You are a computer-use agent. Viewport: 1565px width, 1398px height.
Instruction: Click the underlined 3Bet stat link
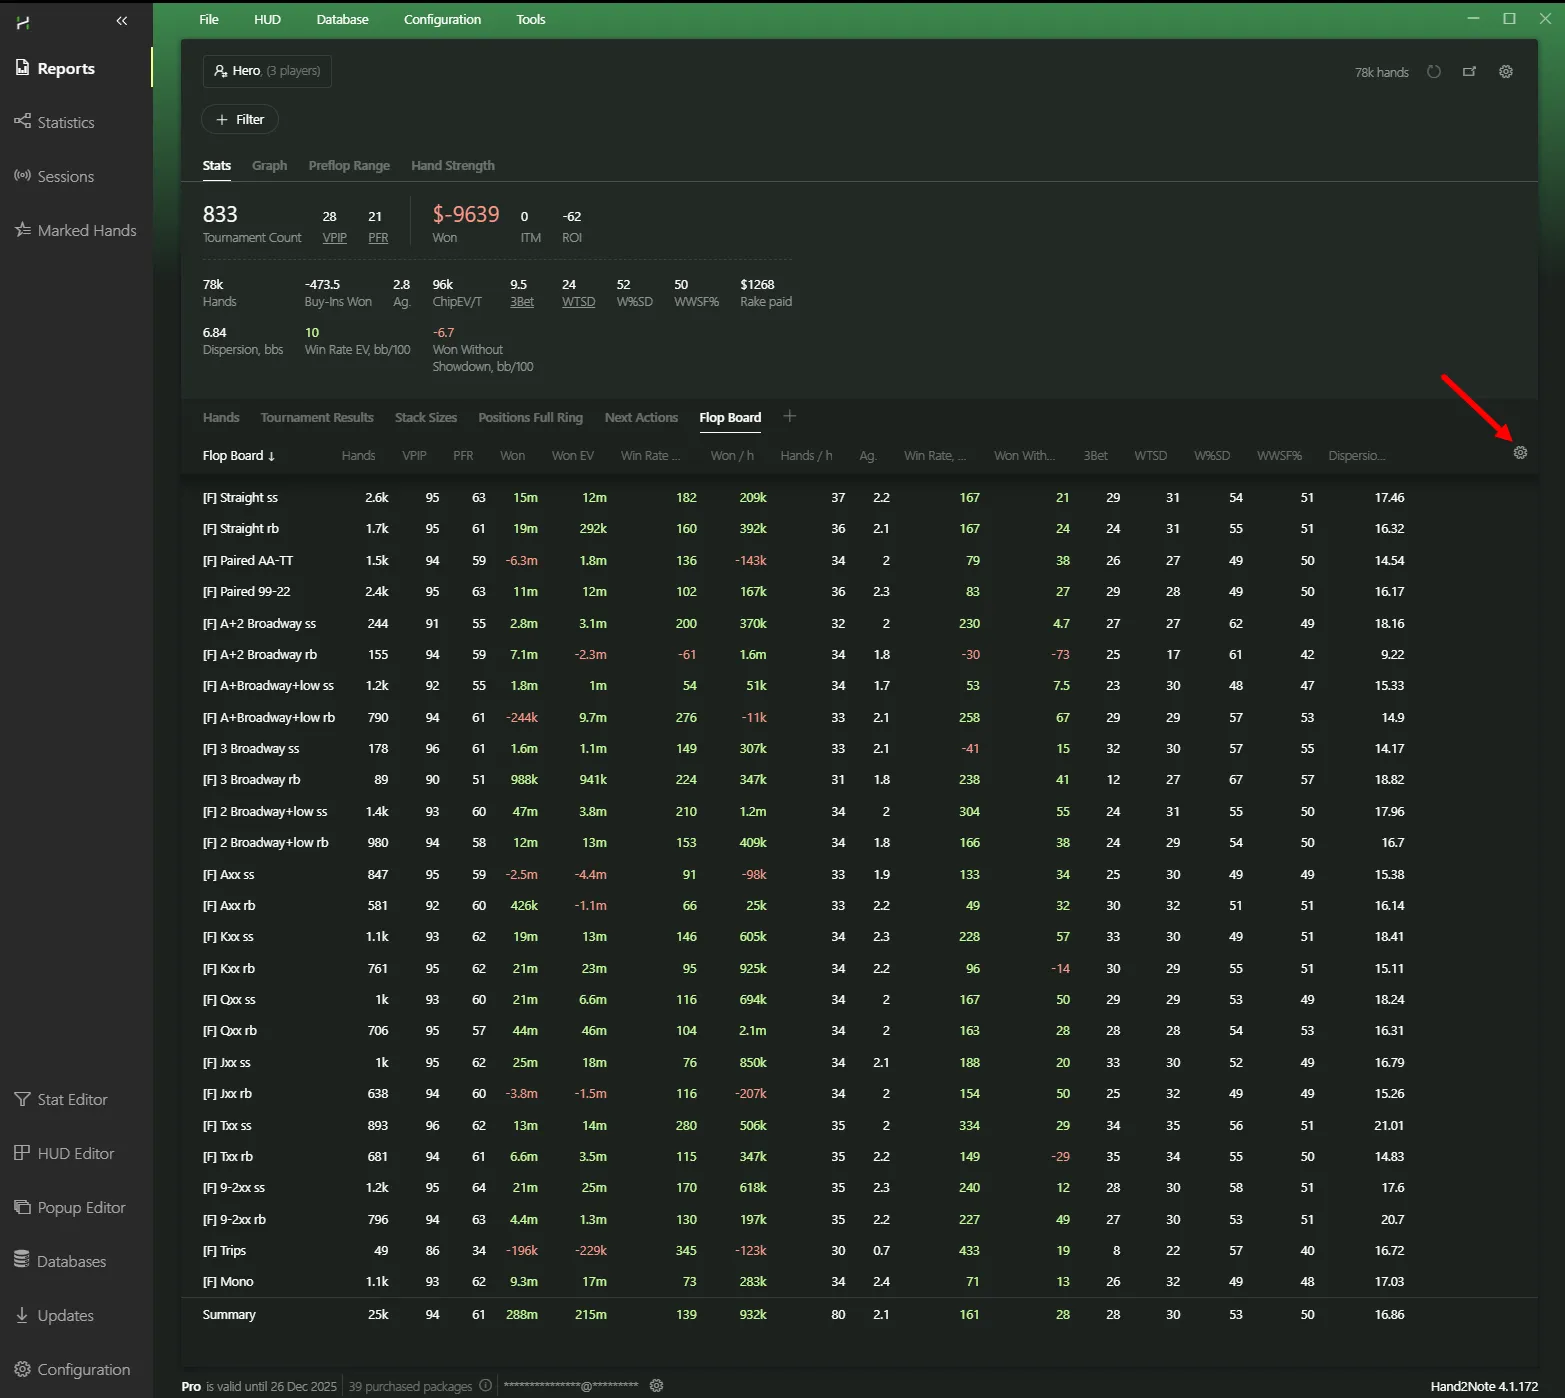point(521,302)
